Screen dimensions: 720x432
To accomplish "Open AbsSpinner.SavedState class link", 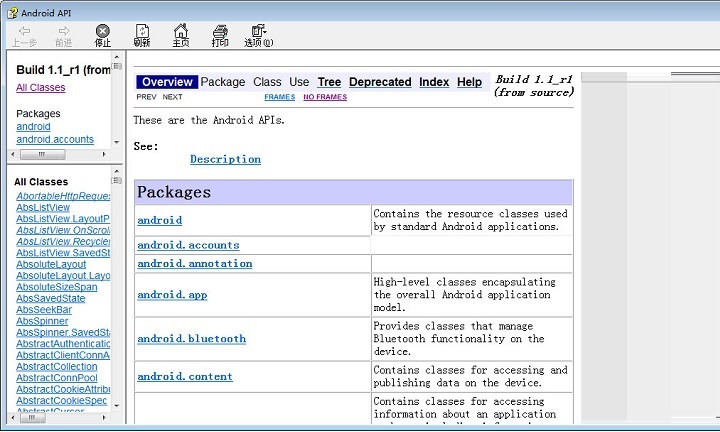I will 63,332.
